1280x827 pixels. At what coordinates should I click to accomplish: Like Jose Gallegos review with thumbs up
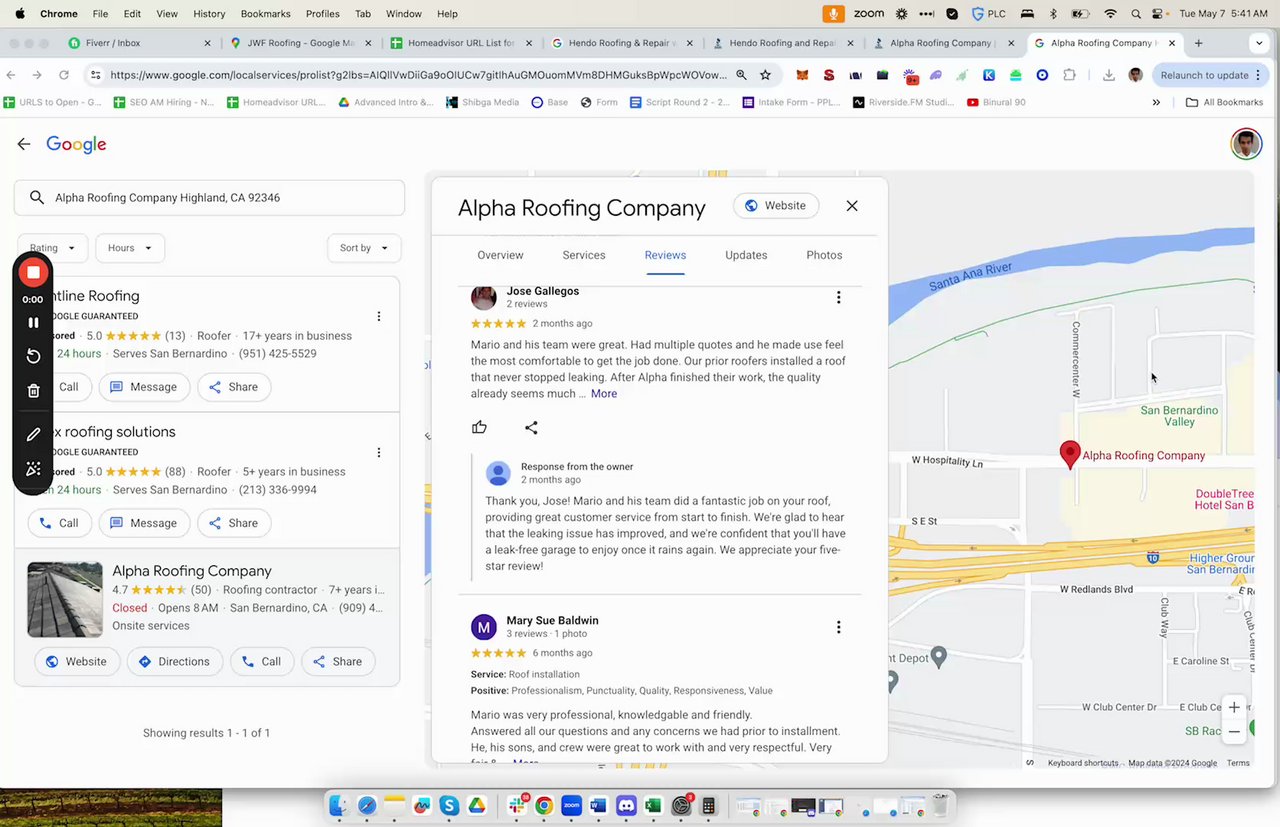point(479,428)
